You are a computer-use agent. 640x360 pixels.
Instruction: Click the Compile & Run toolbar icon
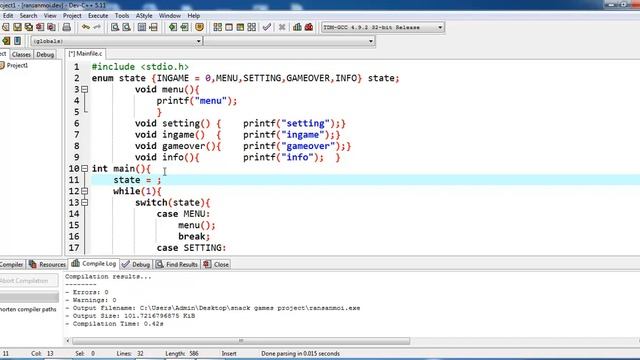240,27
